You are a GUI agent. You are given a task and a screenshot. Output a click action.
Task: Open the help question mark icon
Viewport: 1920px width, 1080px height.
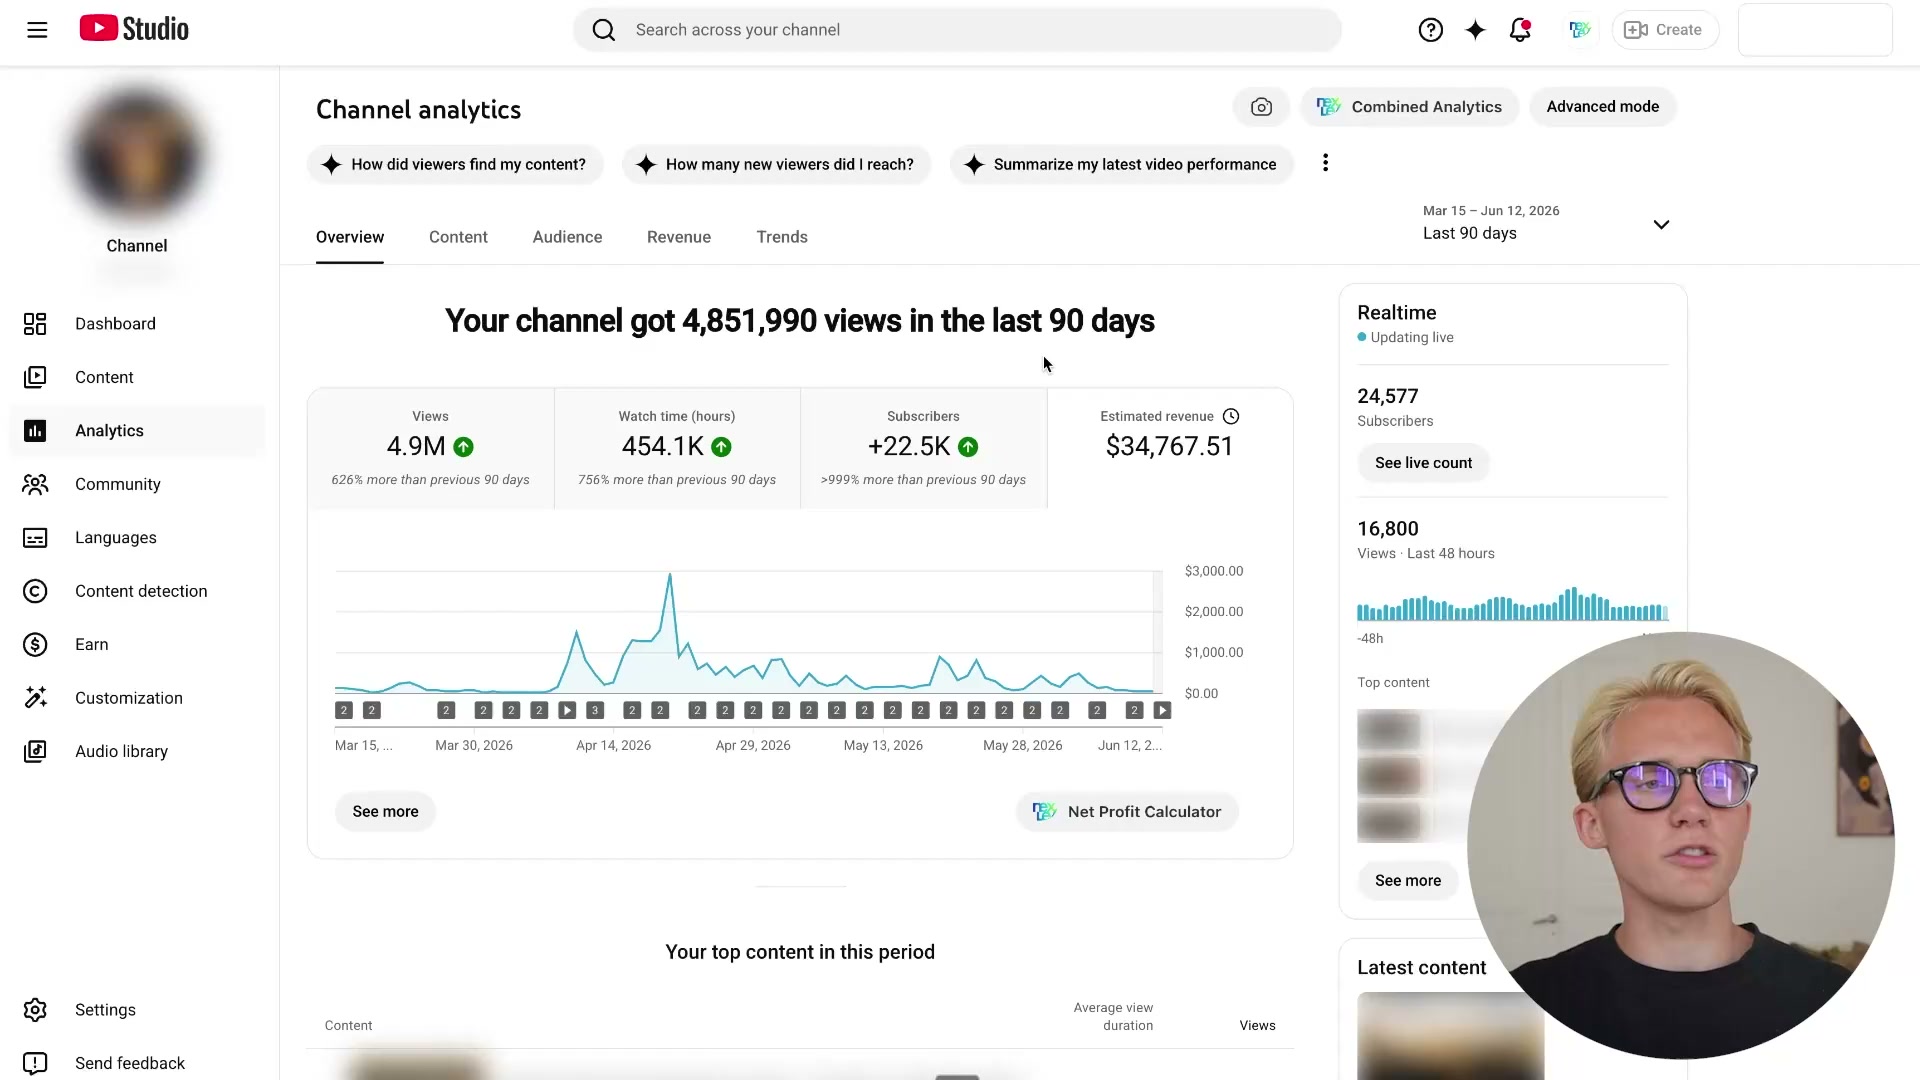(1430, 30)
